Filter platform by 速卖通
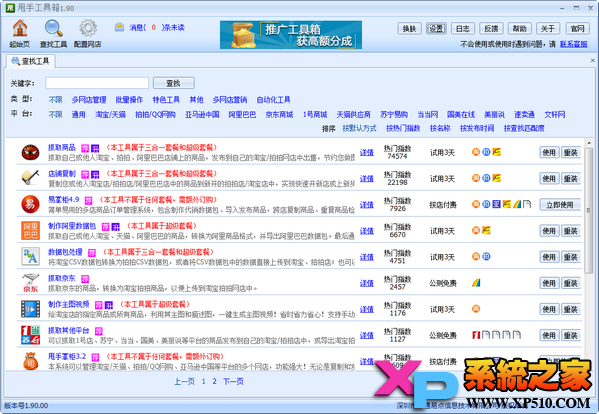 (524, 114)
